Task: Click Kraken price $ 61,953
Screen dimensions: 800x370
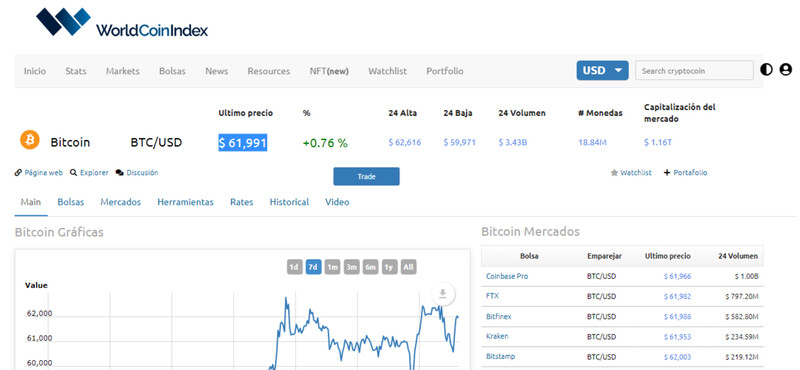Action: 678,337
